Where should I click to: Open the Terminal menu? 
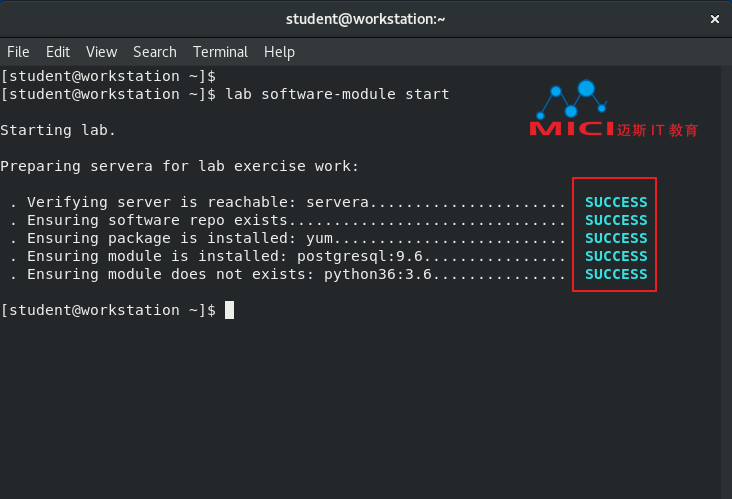220,52
